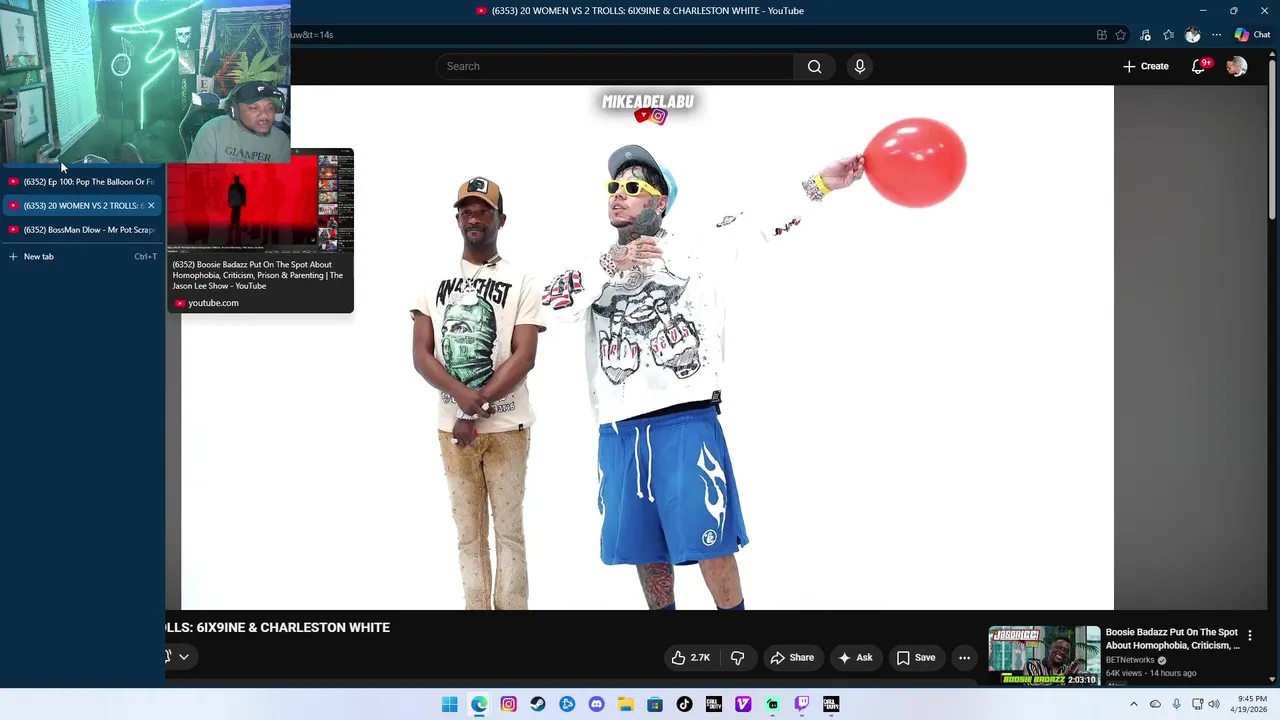
Task: Open Microsoft Store taskbar icon
Action: pos(655,704)
